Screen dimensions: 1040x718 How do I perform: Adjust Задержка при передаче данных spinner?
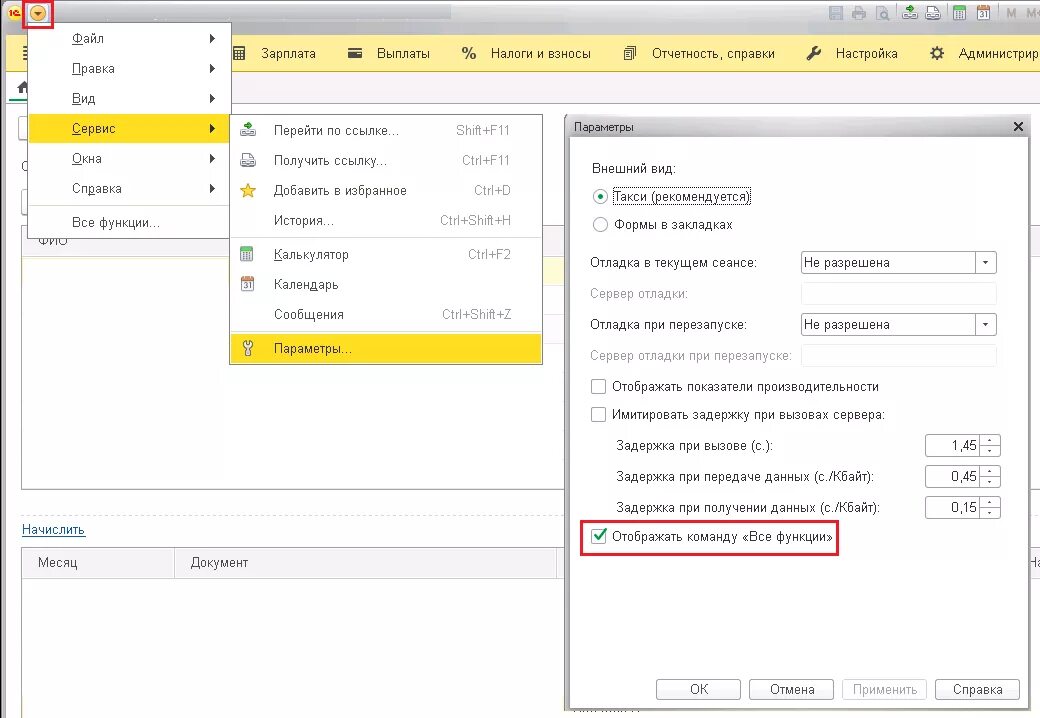pyautogui.click(x=990, y=476)
